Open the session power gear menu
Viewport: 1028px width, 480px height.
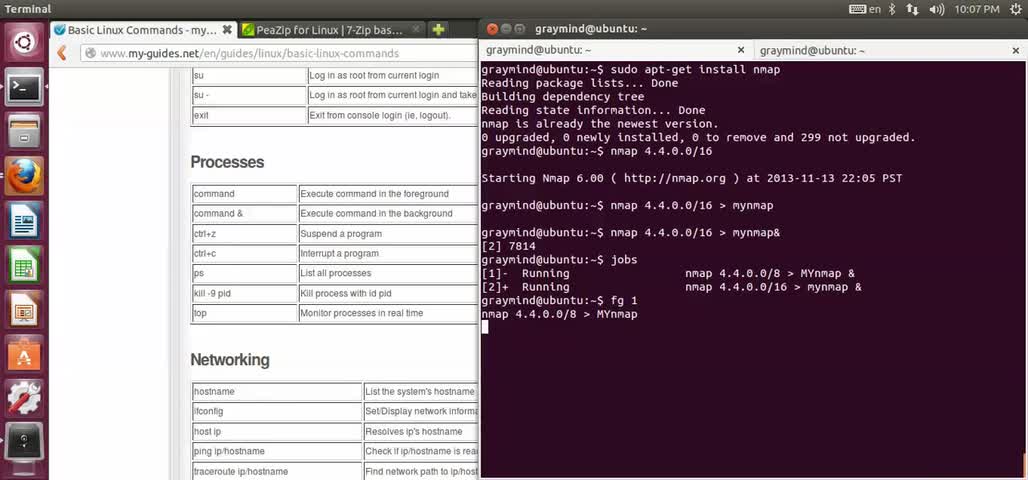tap(1016, 9)
